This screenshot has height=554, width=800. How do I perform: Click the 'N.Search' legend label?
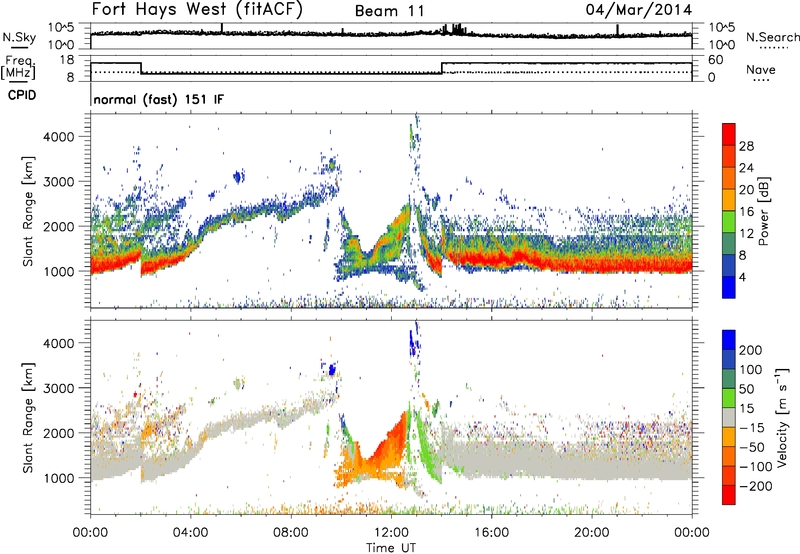tap(773, 37)
